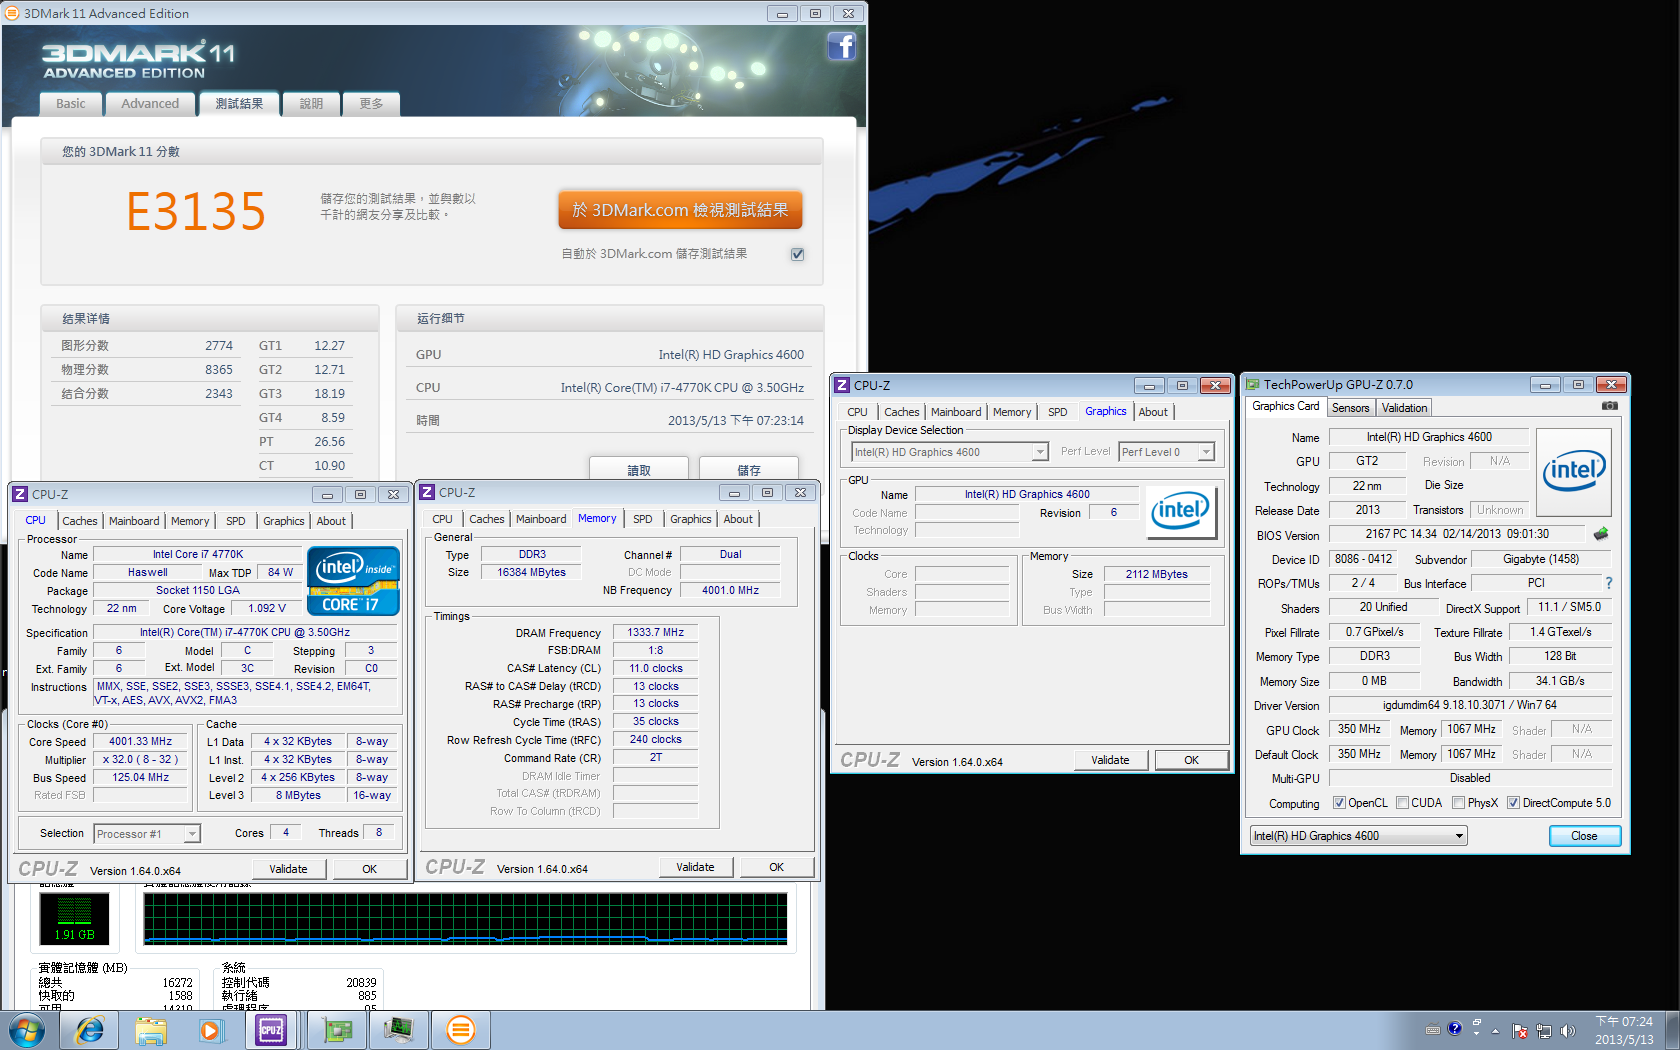1680x1050 pixels.
Task: Open Windows Media Player taskbar icon
Action: [x=210, y=1030]
